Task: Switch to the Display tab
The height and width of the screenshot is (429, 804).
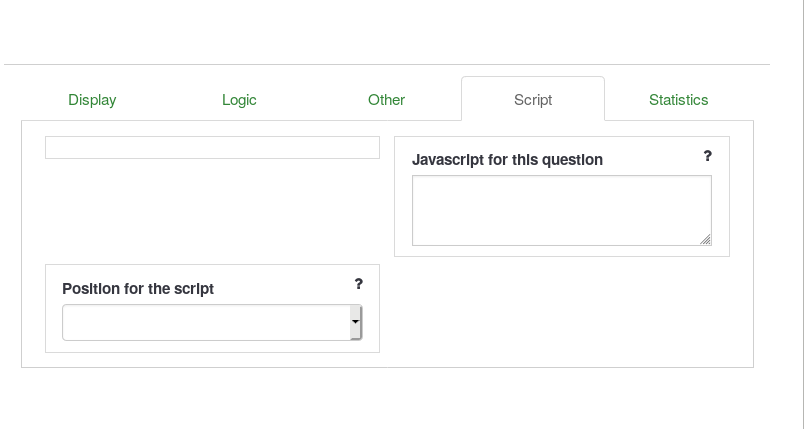Action: [92, 100]
